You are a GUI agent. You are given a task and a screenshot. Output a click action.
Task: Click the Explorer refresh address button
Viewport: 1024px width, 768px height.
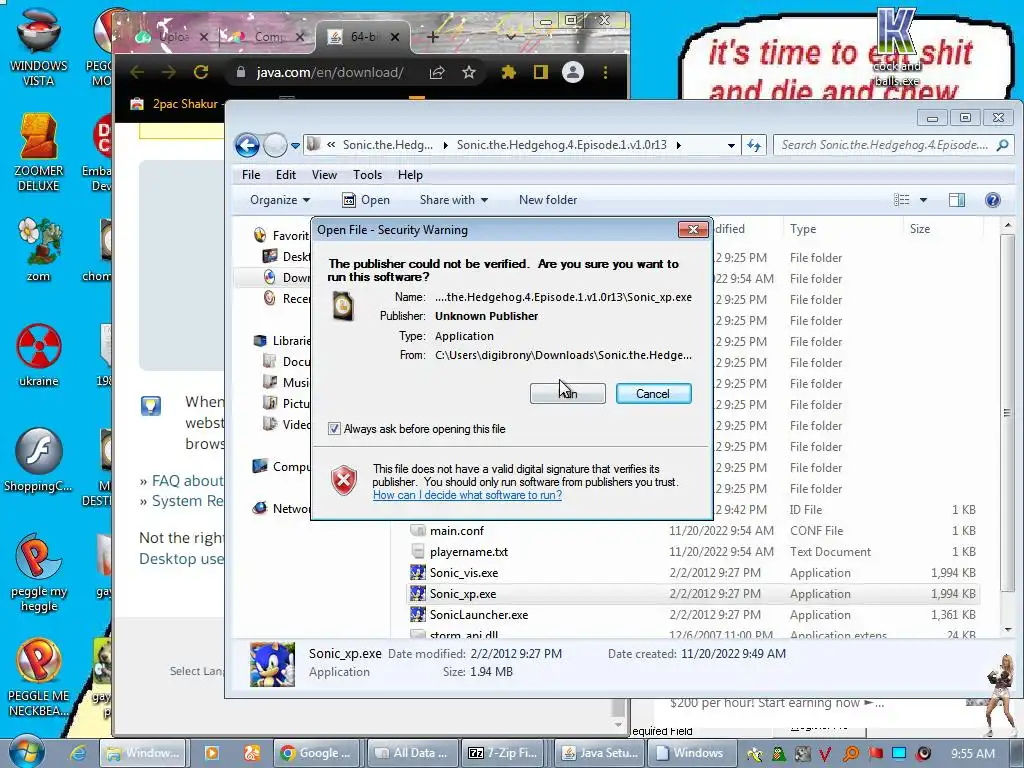coord(754,145)
